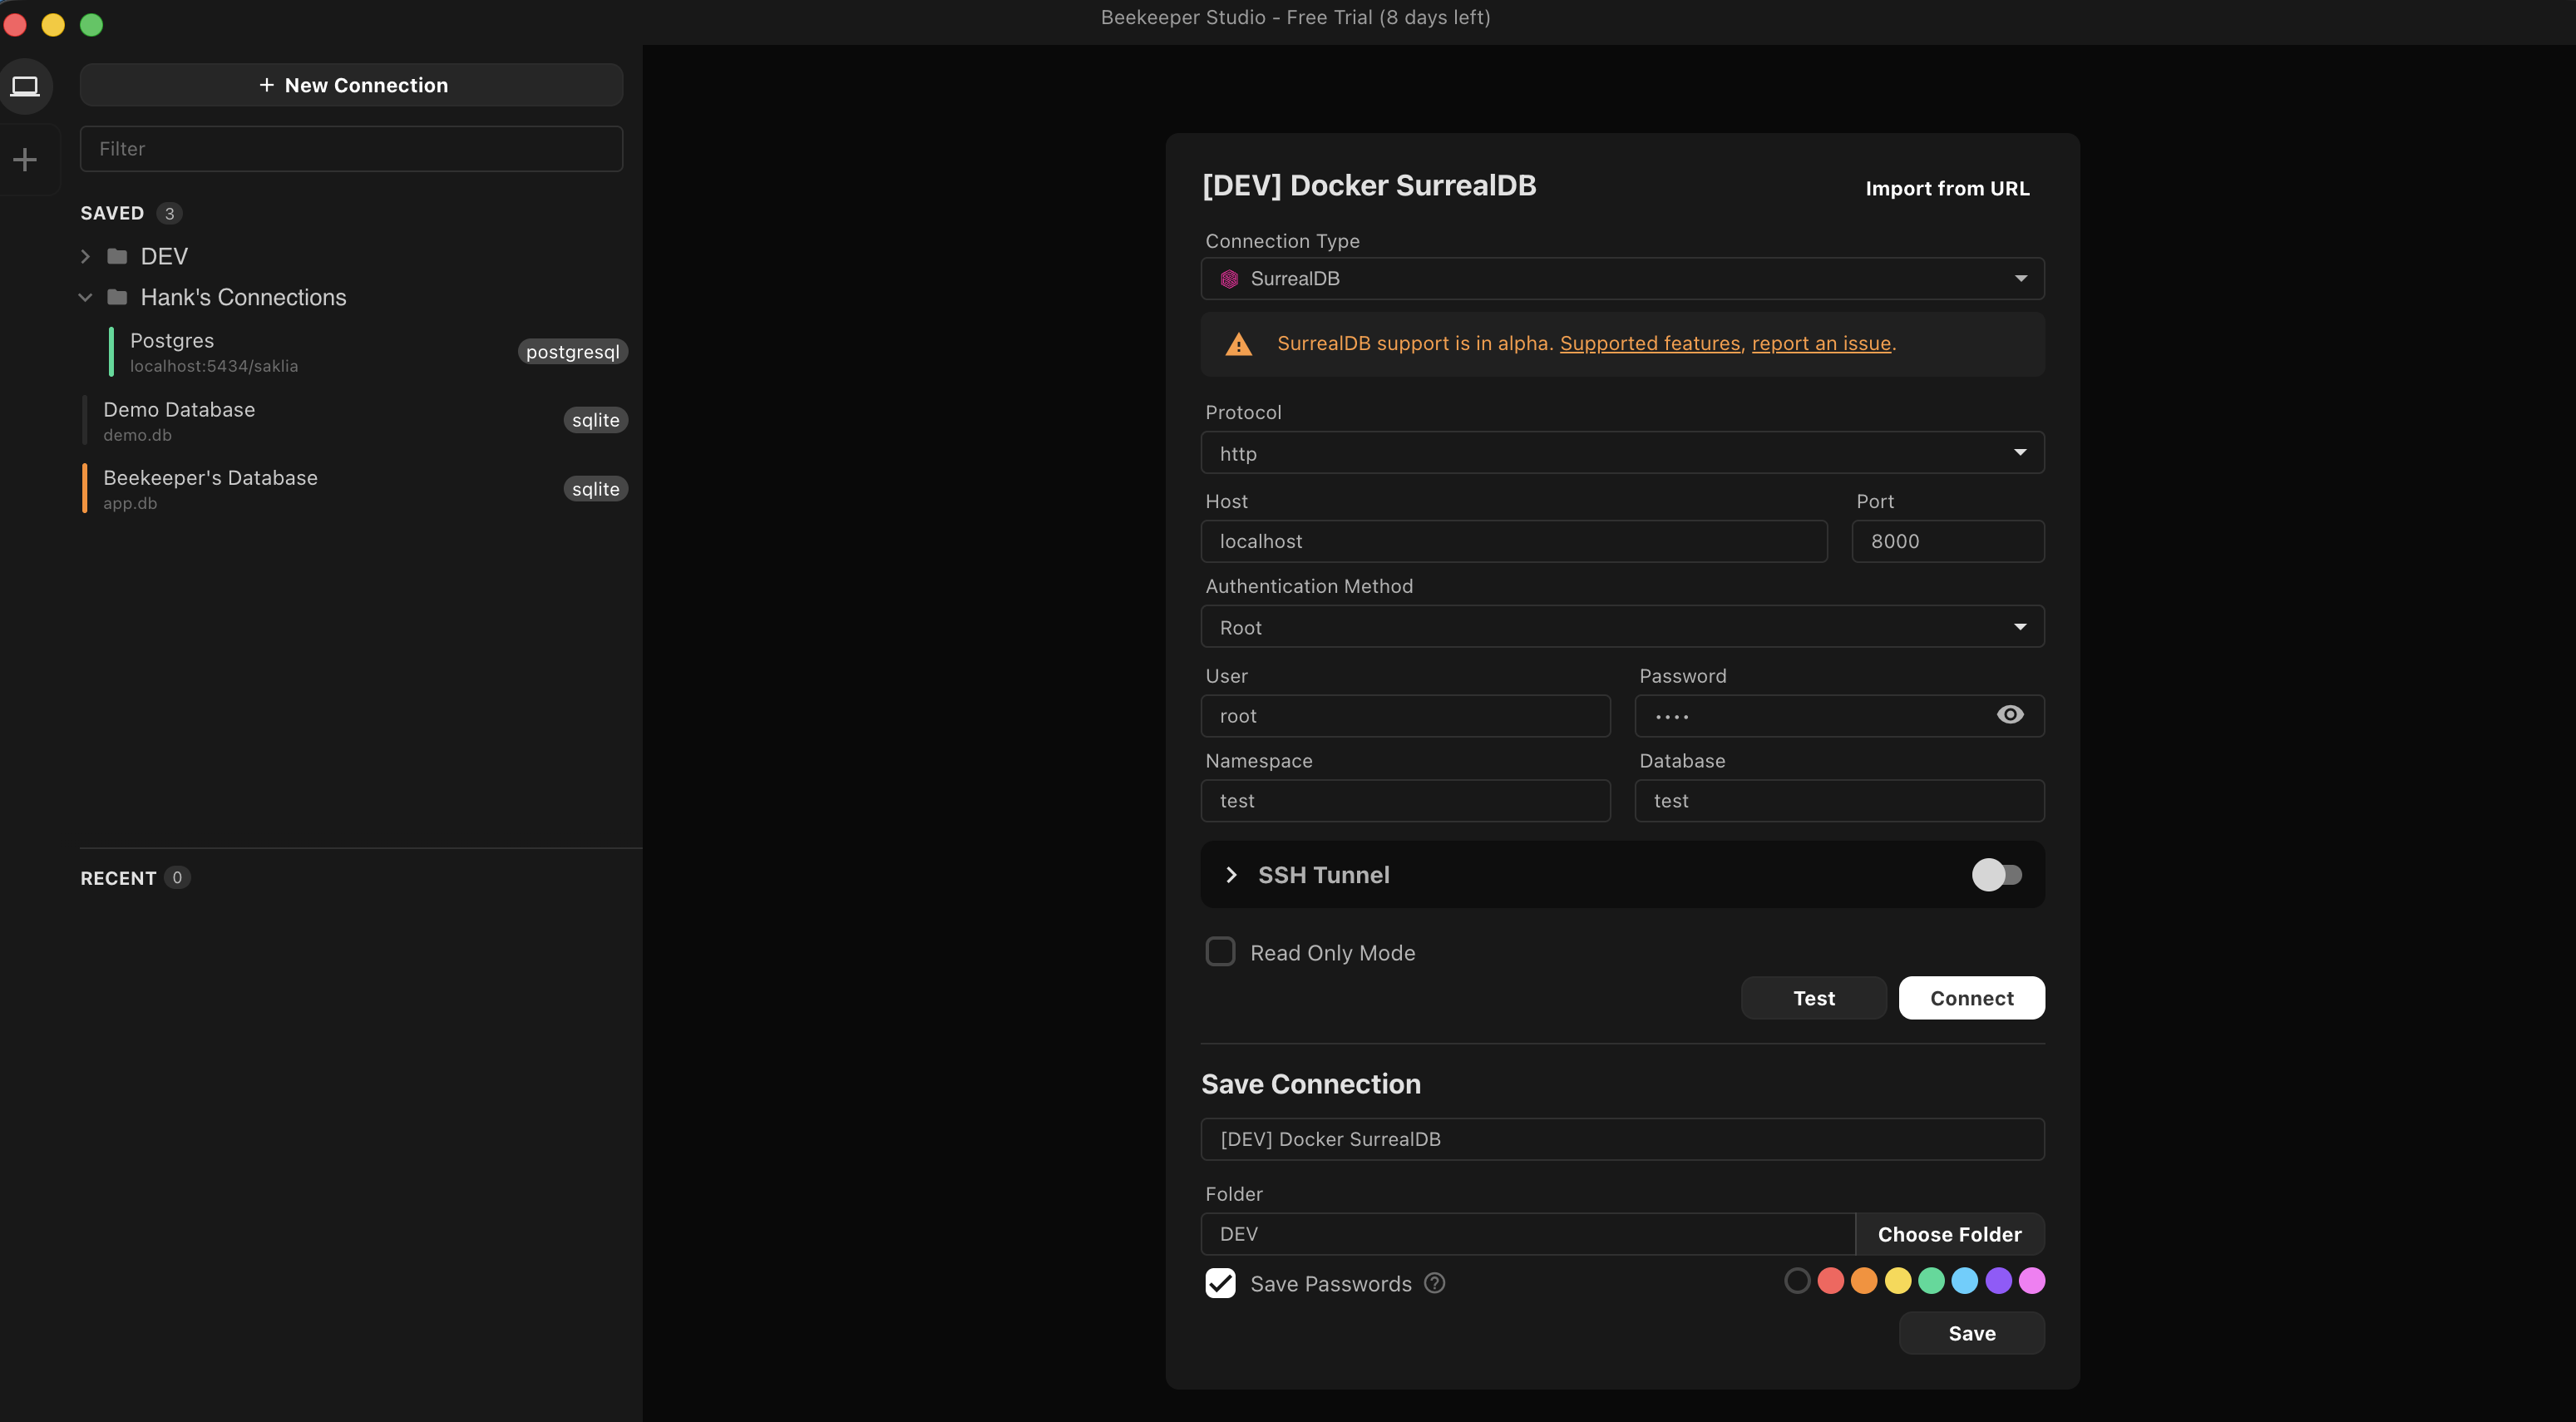Click the [DEV] Docker SurrealDB title

point(1368,185)
